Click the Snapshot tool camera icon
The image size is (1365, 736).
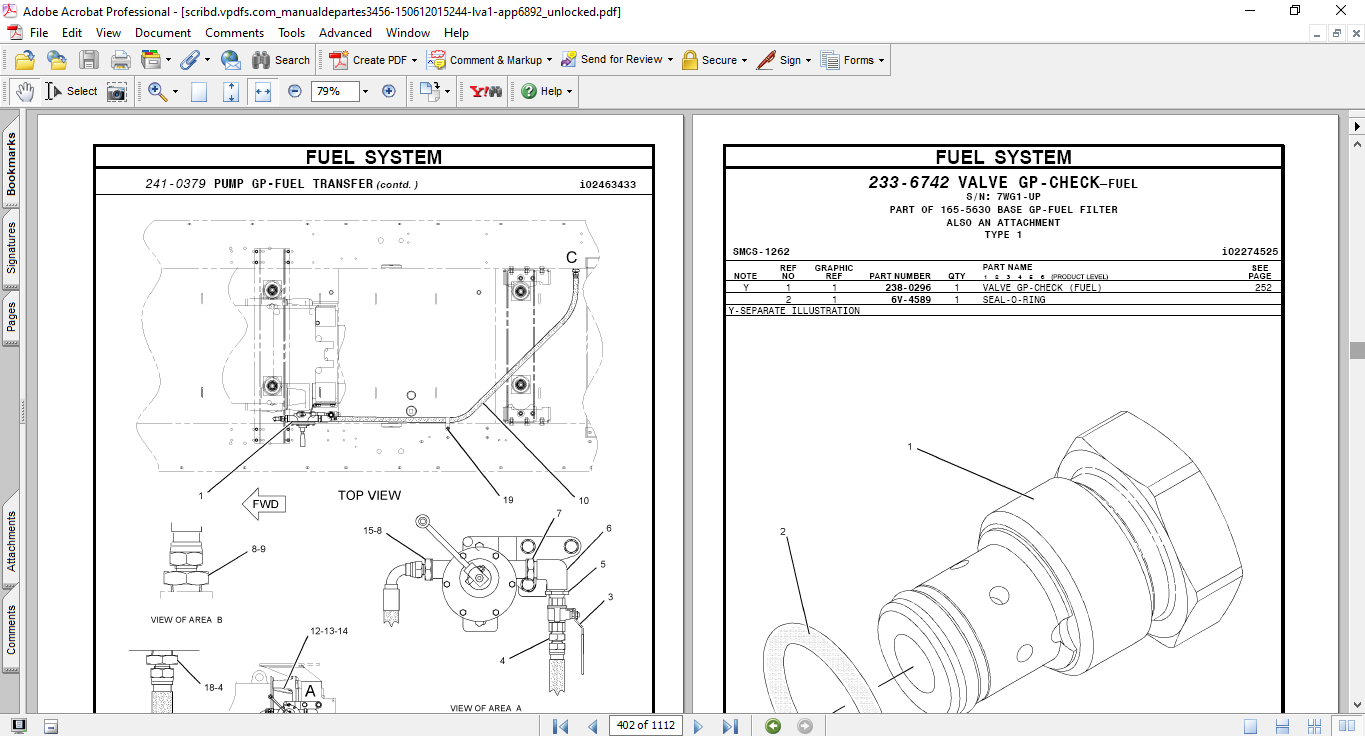click(x=117, y=91)
